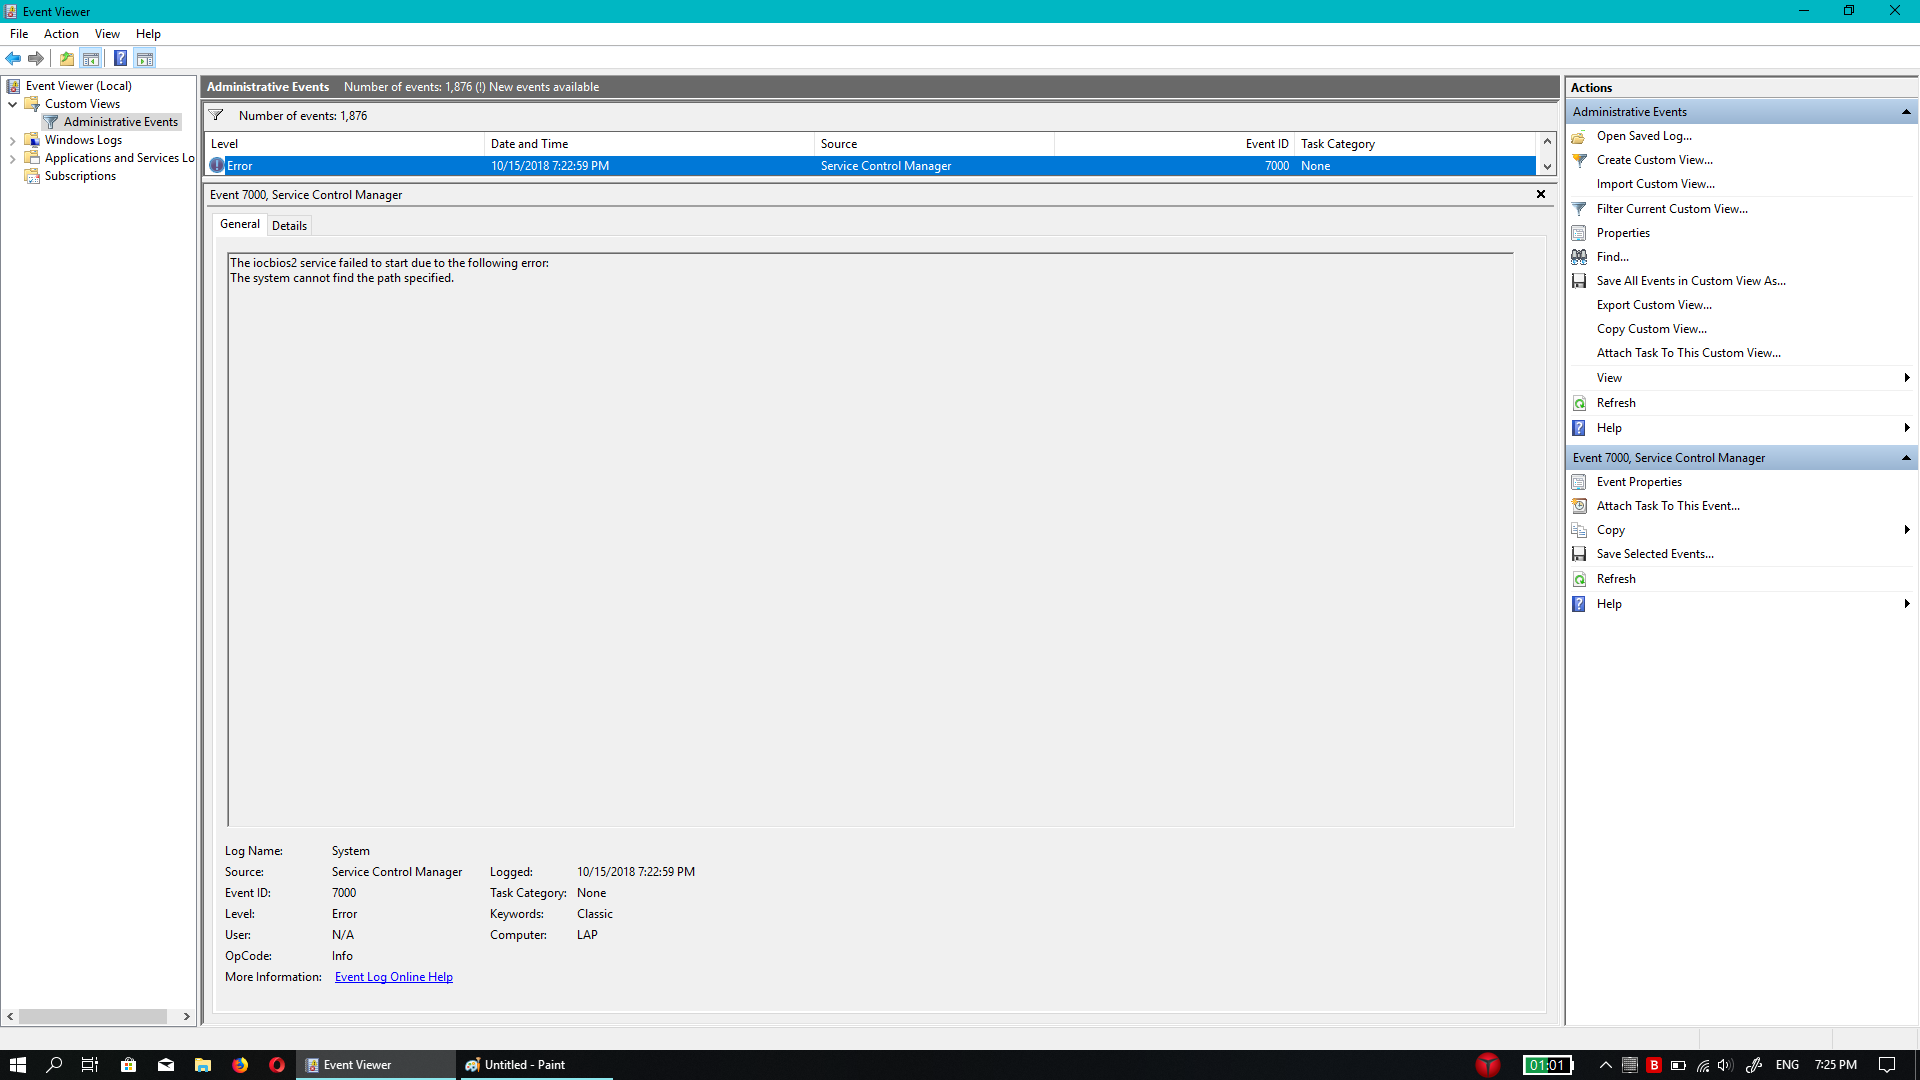Image resolution: width=1920 pixels, height=1080 pixels.
Task: Expand Help submenu in Administrative Events section
Action: (x=1907, y=428)
